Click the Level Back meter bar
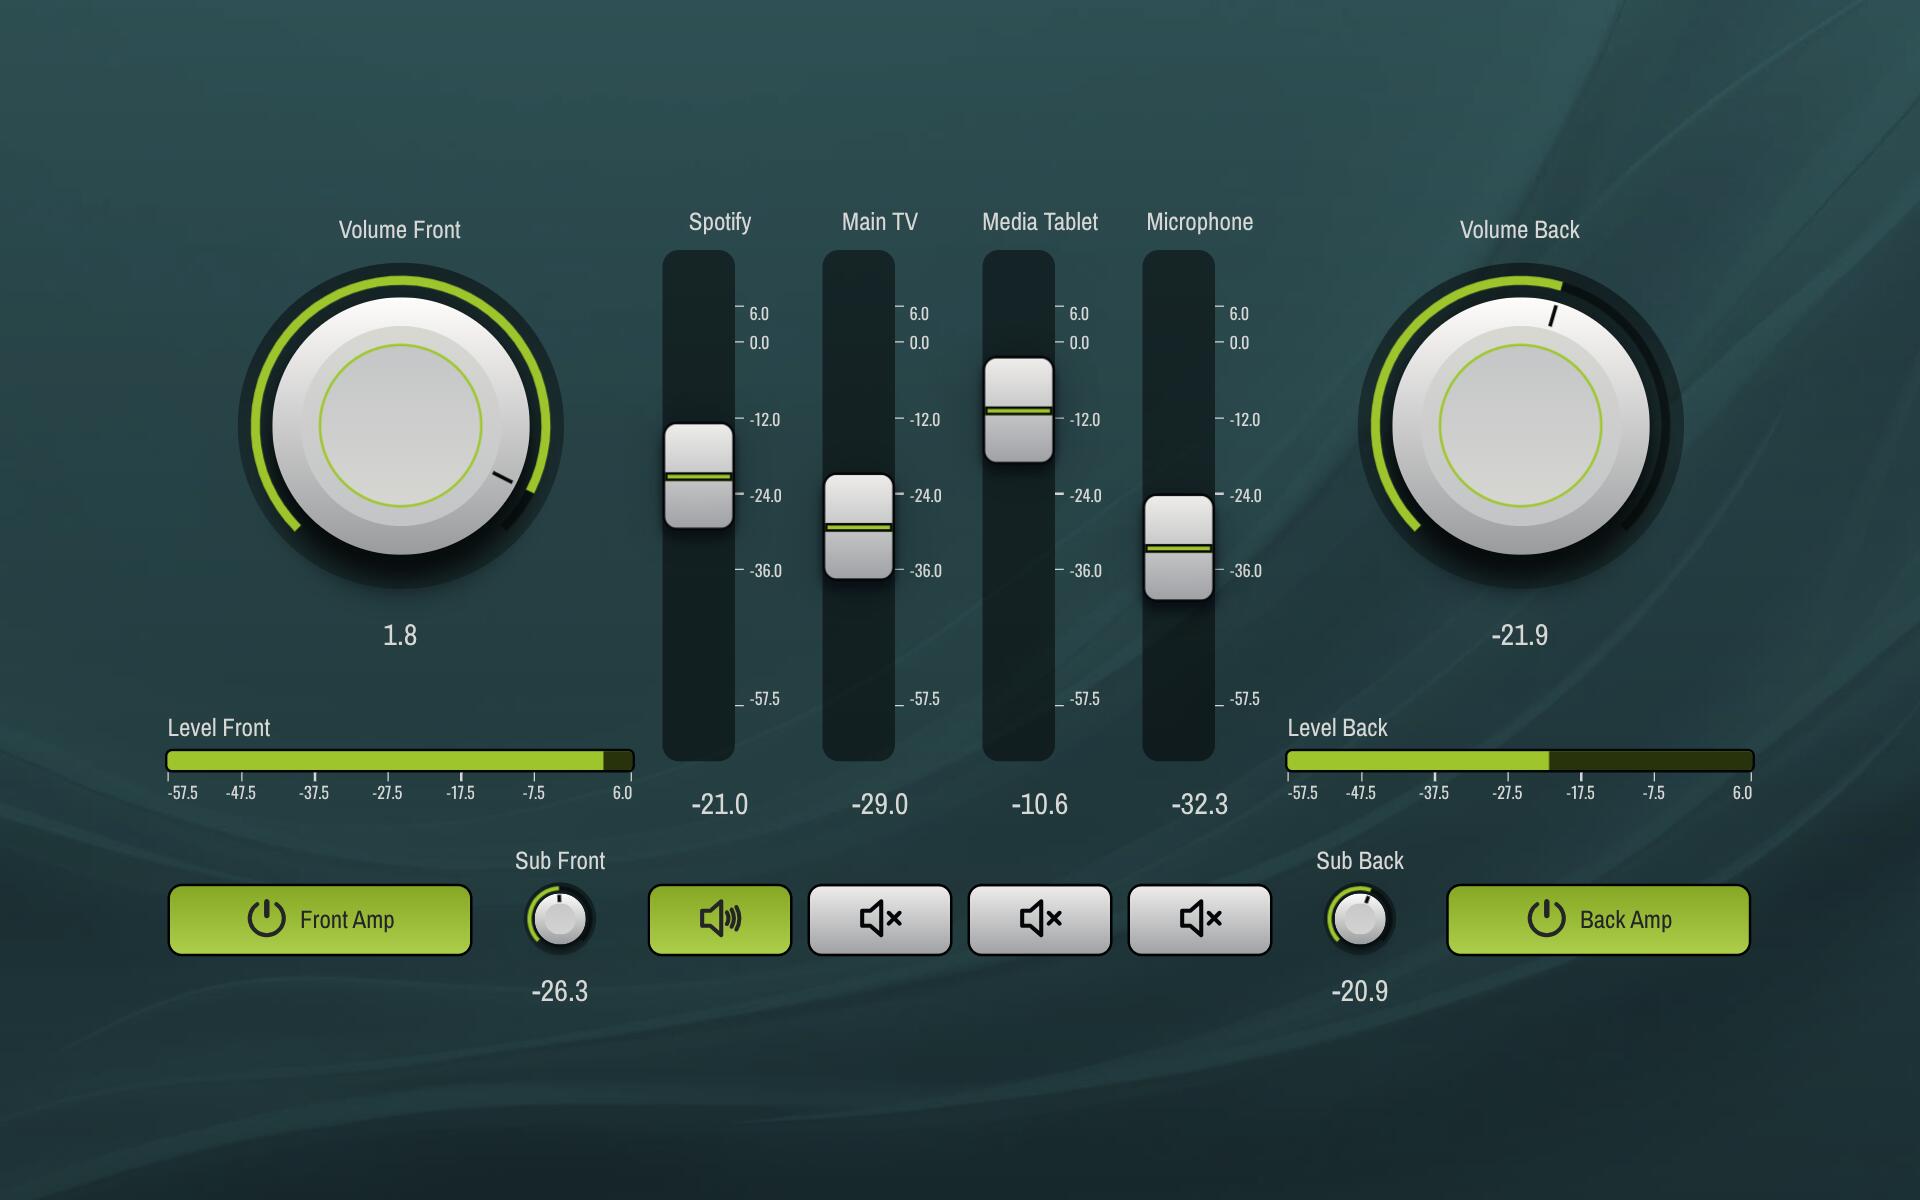The image size is (1920, 1200). click(x=1520, y=761)
